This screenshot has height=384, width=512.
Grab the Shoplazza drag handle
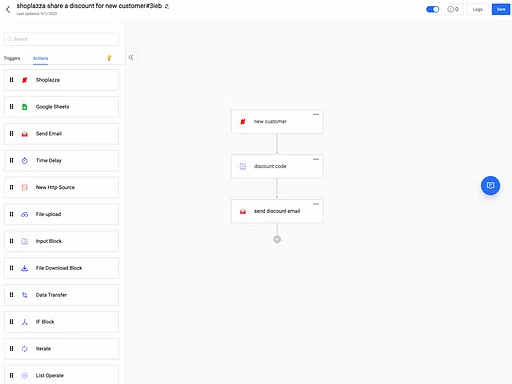click(x=11, y=80)
